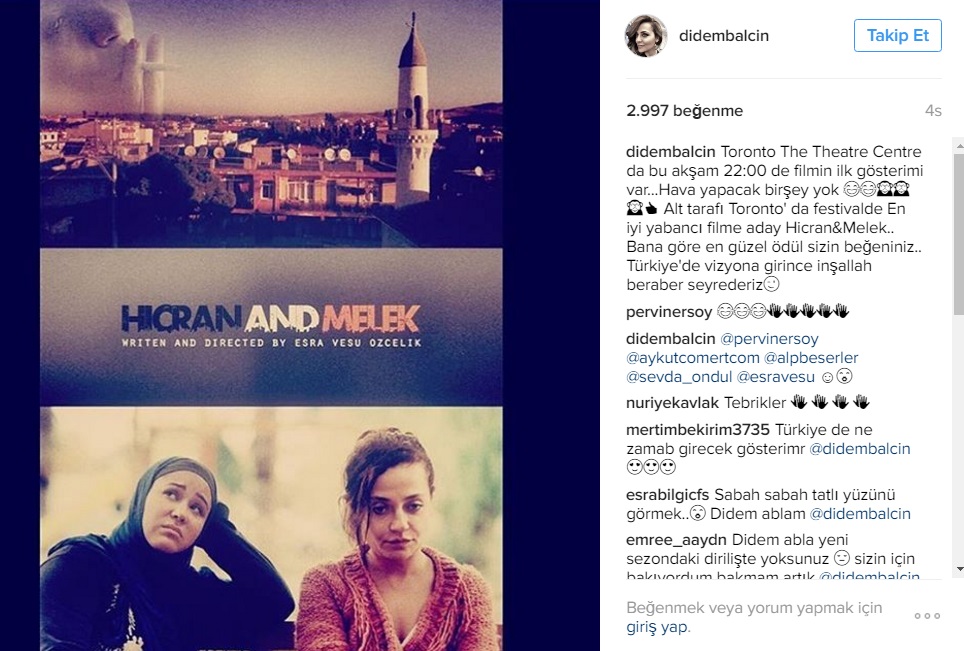The image size is (964, 651).
Task: Open didembalcin username in the header
Action: pyautogui.click(x=724, y=36)
